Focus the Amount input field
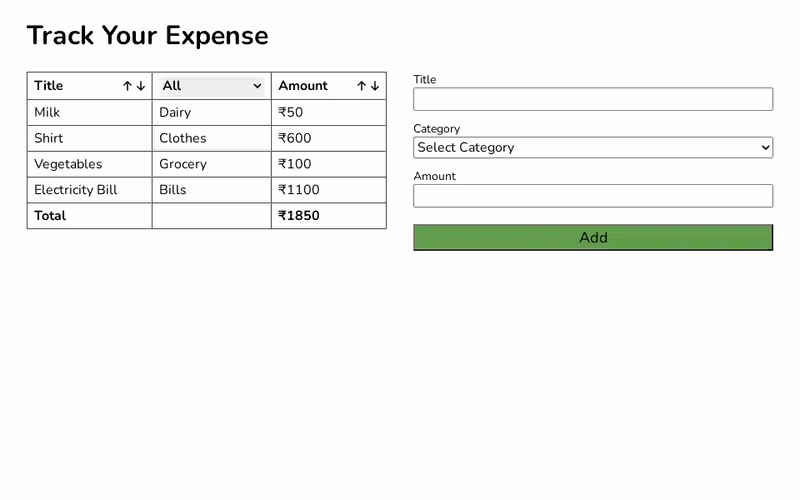 click(593, 196)
